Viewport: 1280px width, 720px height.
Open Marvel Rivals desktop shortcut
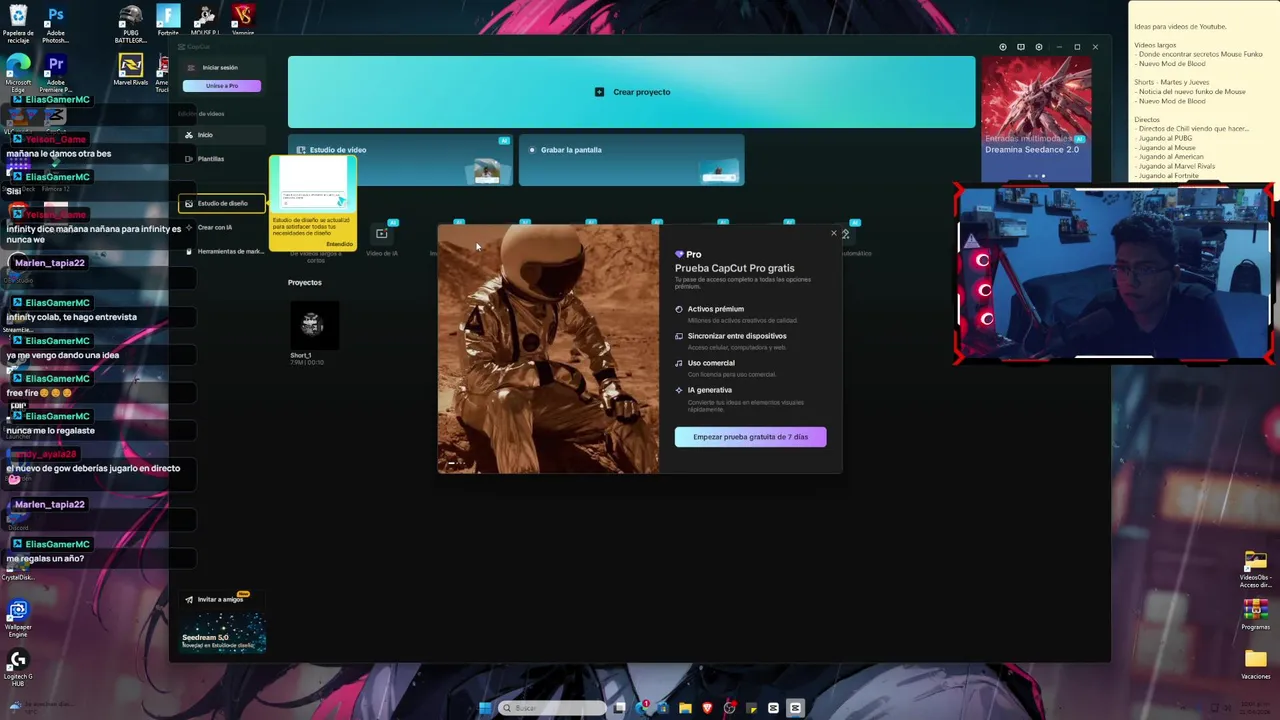pyautogui.click(x=130, y=70)
